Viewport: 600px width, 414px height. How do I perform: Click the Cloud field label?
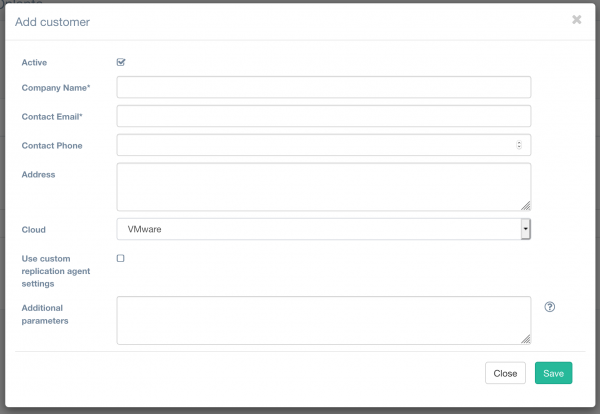pos(34,230)
